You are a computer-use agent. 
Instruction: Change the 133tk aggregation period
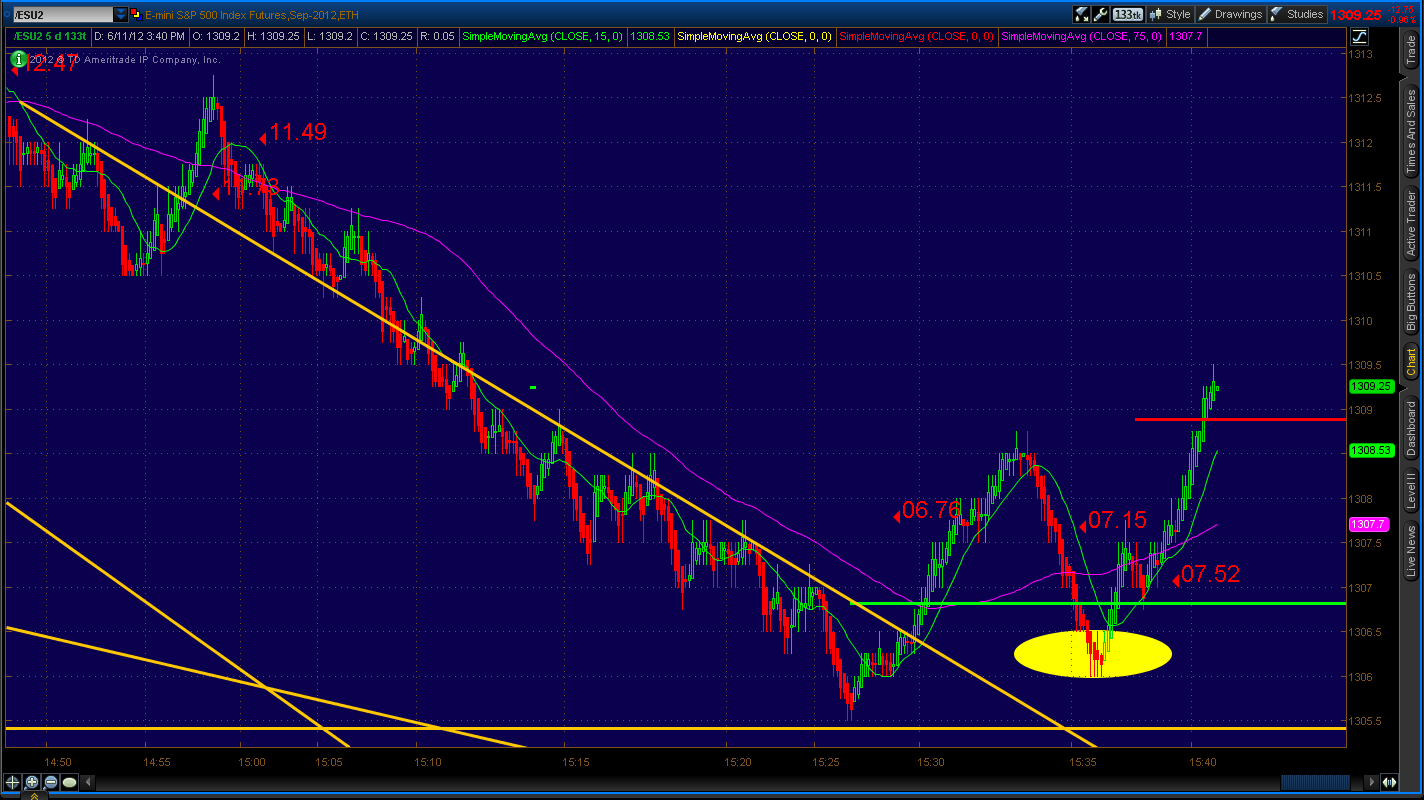(1127, 14)
